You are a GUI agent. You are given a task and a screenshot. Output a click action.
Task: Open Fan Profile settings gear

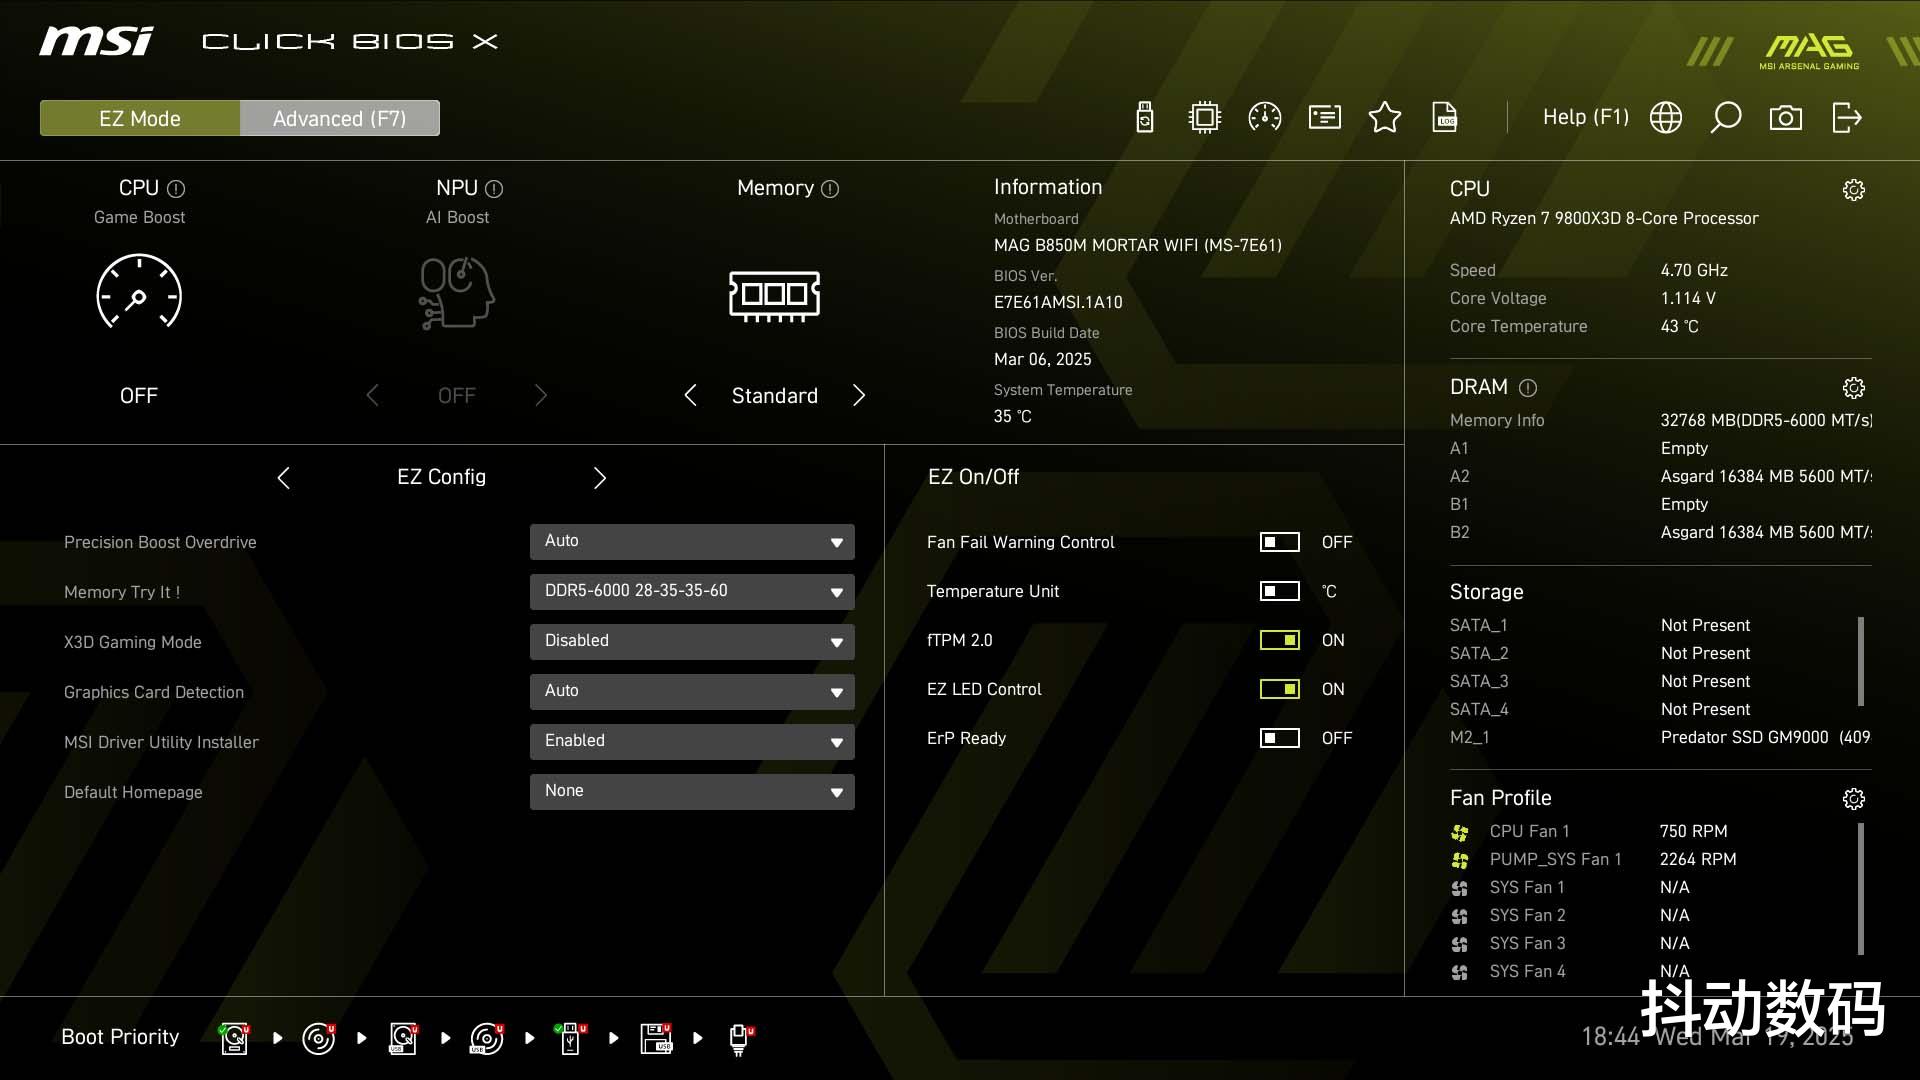(x=1854, y=799)
